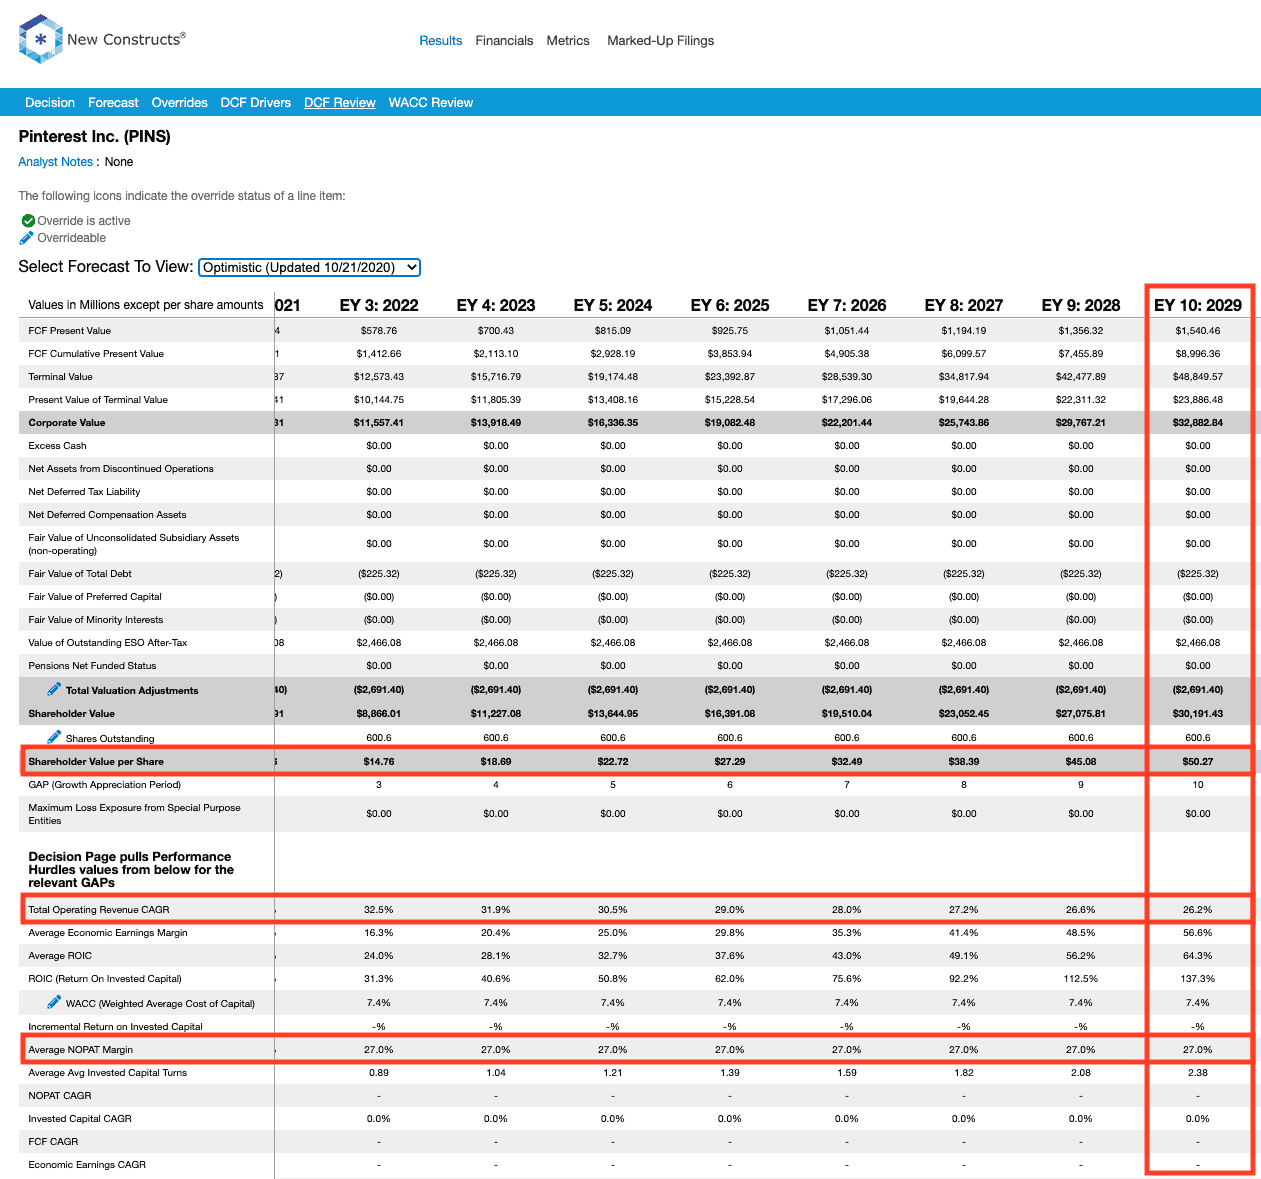Select the EY 3: 2022 column header
The width and height of the screenshot is (1261, 1179).
[379, 305]
